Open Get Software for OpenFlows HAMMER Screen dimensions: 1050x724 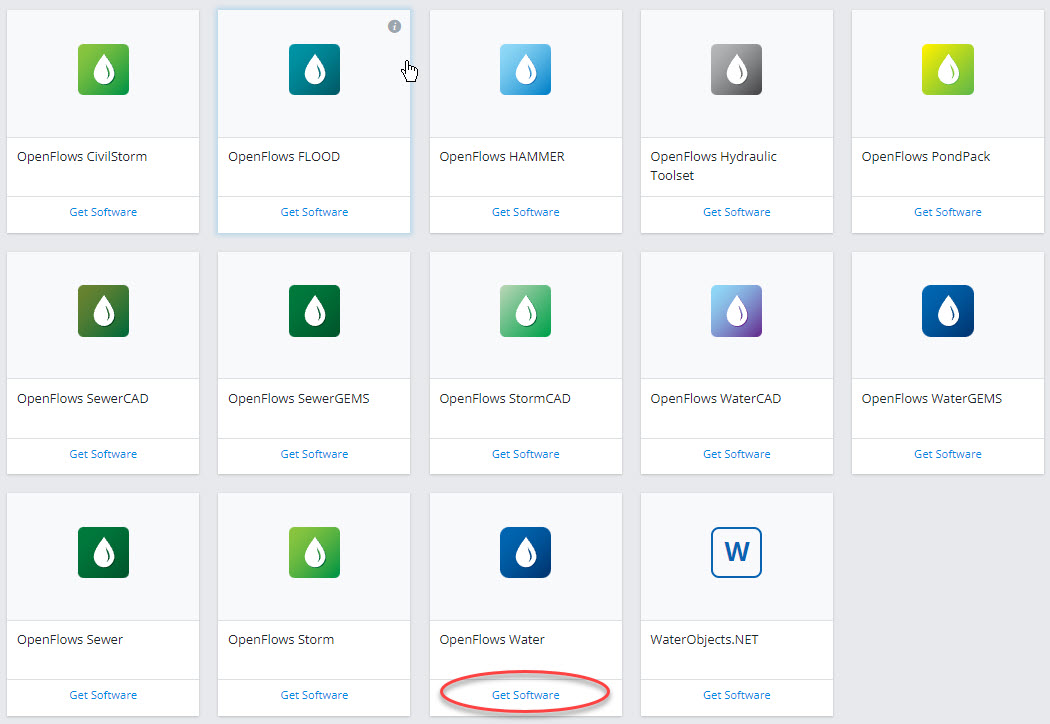pyautogui.click(x=525, y=212)
